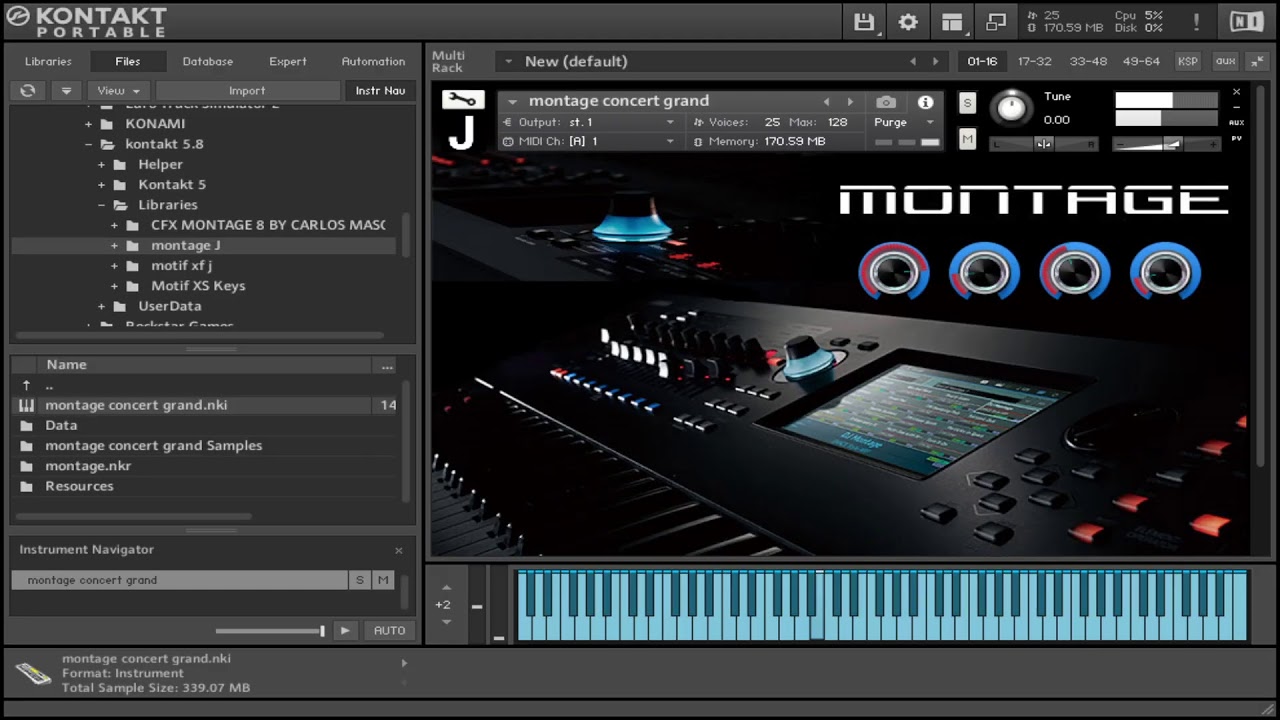The width and height of the screenshot is (1280, 720).
Task: Play the file preview button
Action: tap(344, 630)
